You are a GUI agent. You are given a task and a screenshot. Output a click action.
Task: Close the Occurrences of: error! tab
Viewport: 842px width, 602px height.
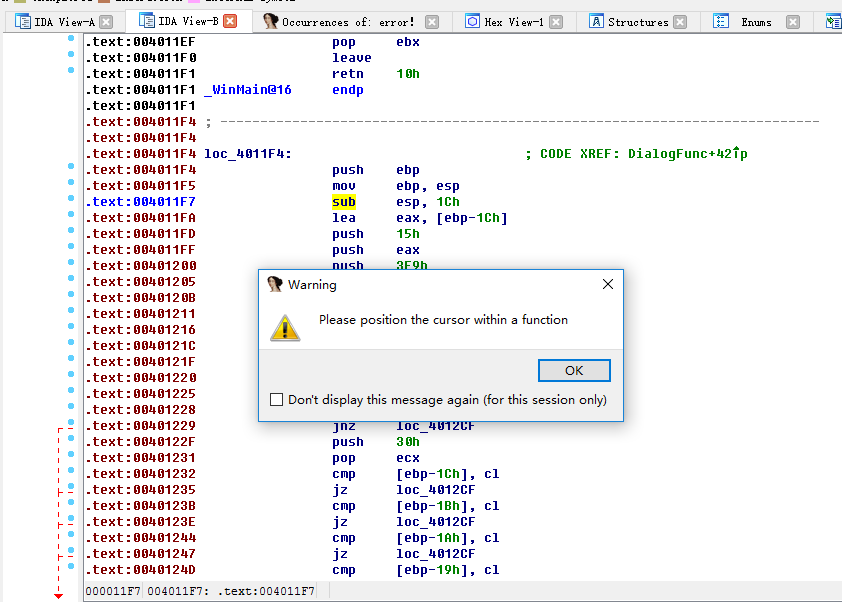tap(431, 22)
